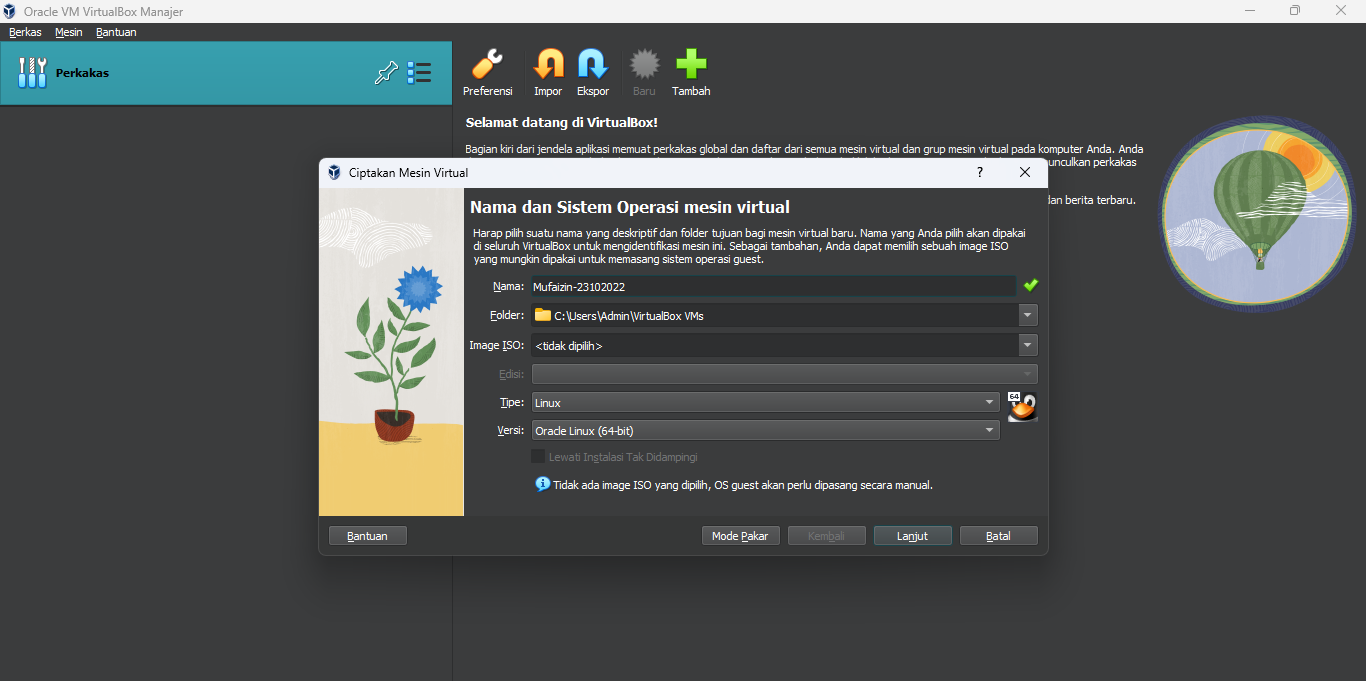Open the Bantuan menu in menu bar
Viewport: 1366px width, 681px height.
pyautogui.click(x=116, y=32)
